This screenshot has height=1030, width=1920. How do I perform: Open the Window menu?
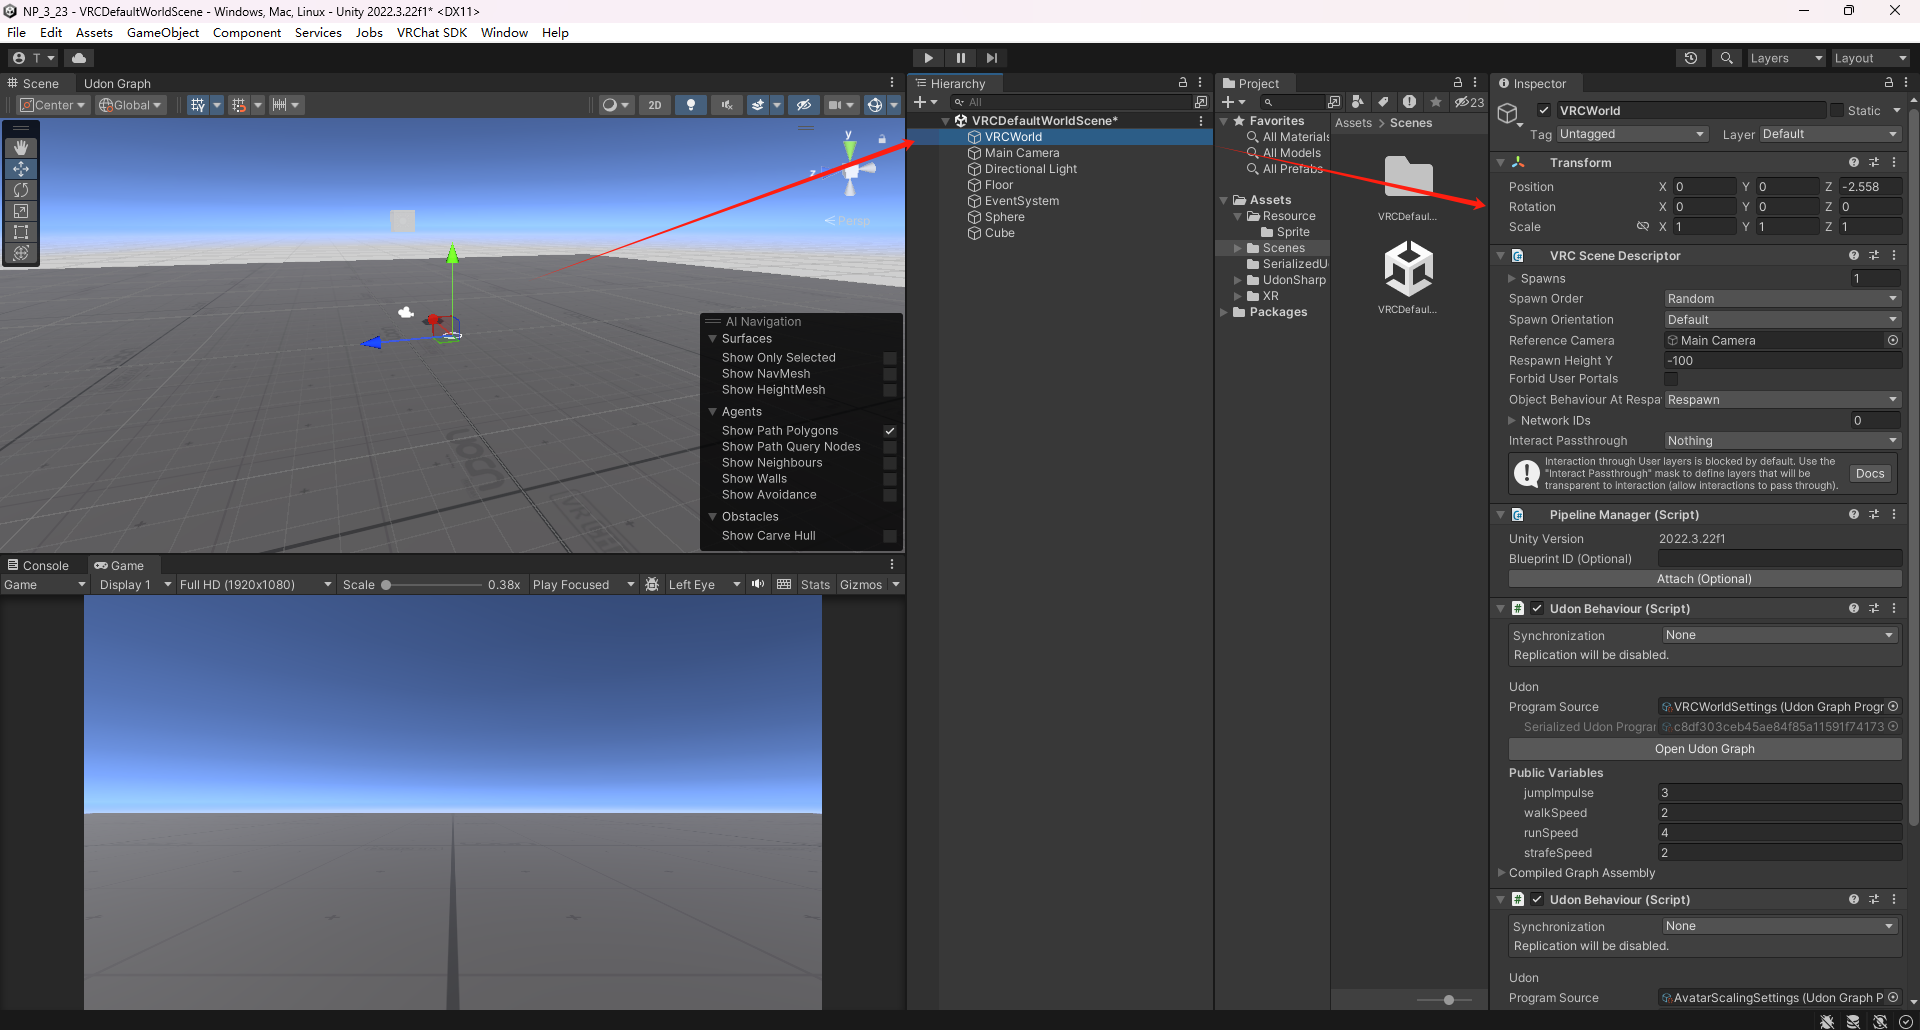point(504,33)
